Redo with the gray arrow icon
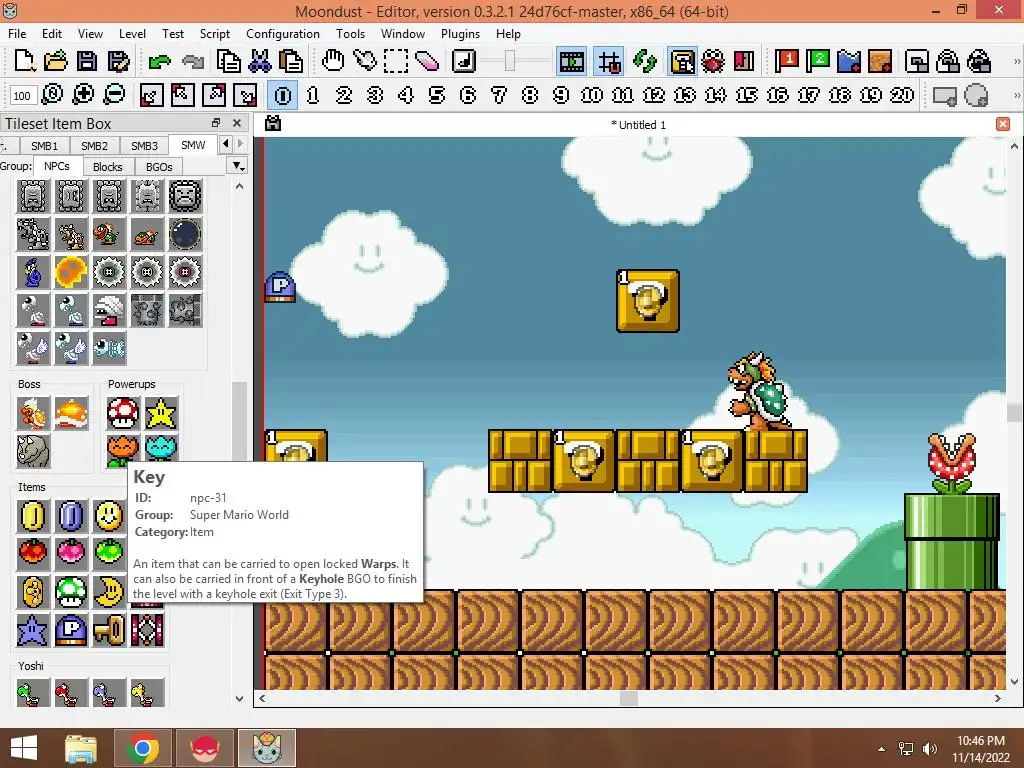 click(x=192, y=61)
